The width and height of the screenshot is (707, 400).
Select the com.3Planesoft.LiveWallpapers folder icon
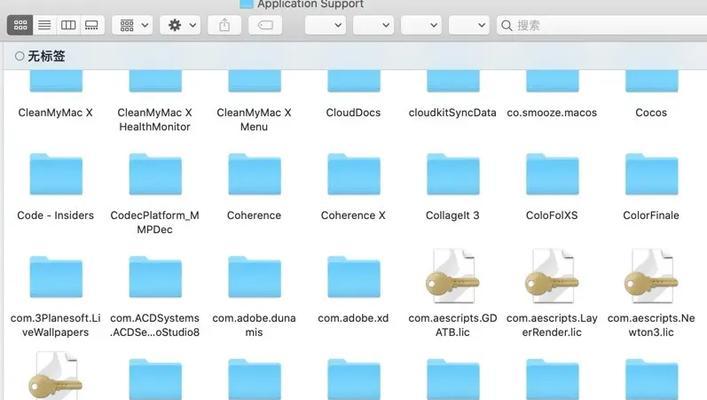pyautogui.click(x=56, y=277)
